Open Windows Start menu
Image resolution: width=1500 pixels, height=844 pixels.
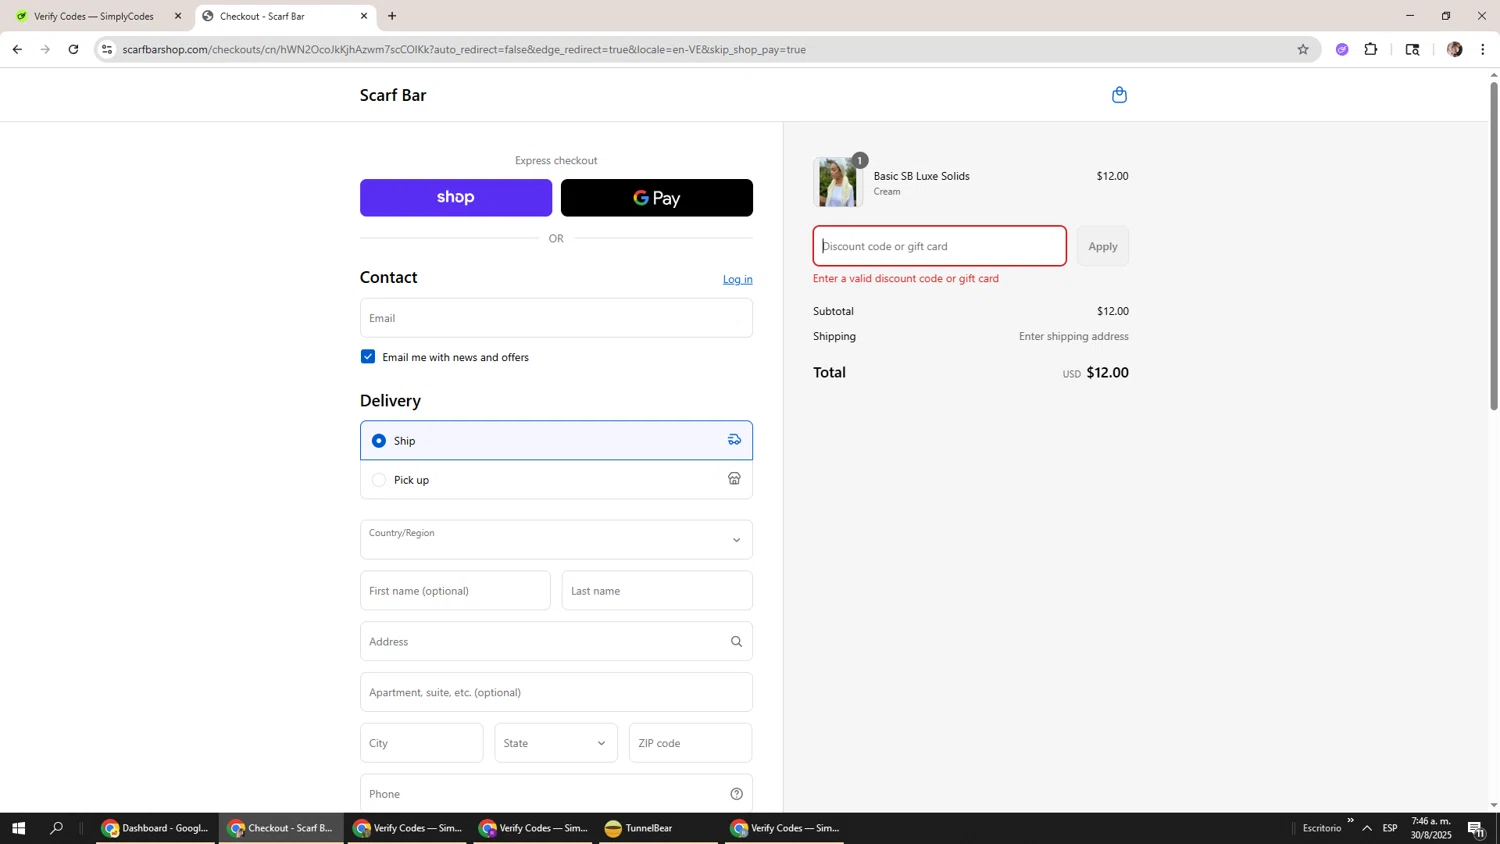(x=17, y=828)
